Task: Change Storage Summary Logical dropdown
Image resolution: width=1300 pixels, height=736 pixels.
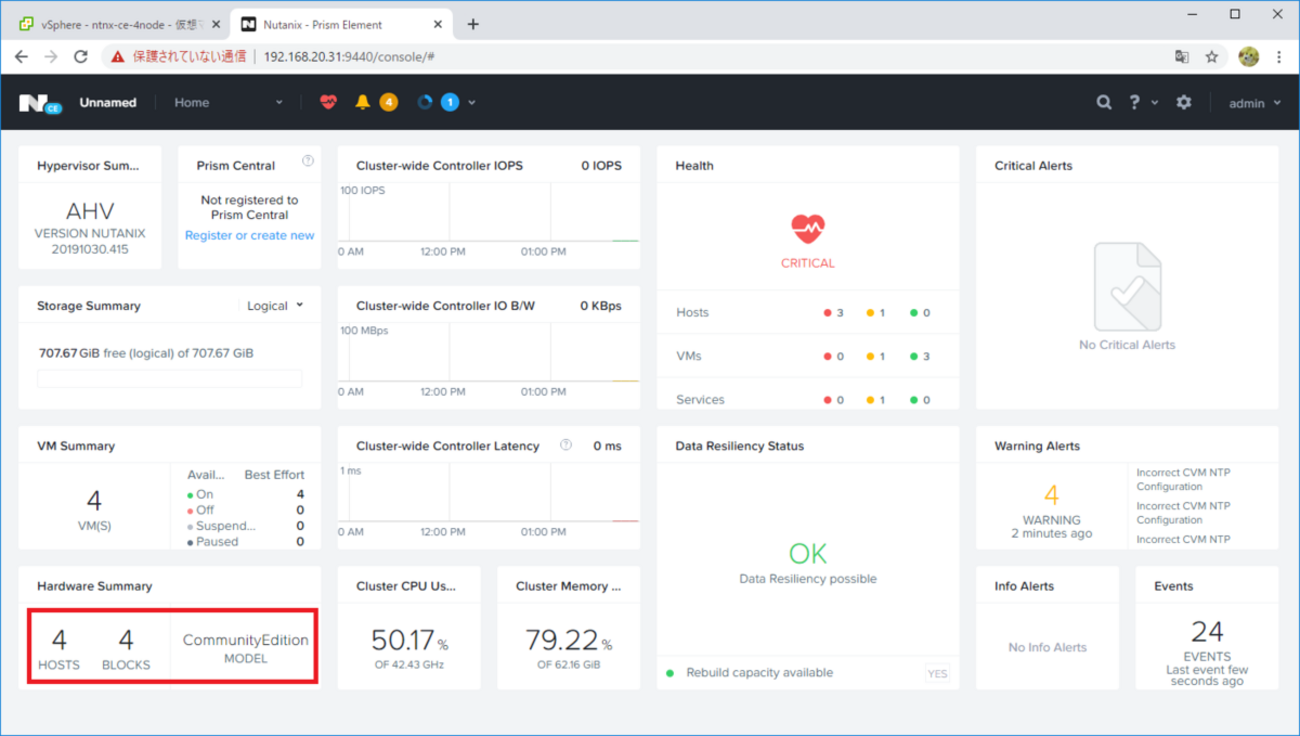Action: click(x=275, y=306)
